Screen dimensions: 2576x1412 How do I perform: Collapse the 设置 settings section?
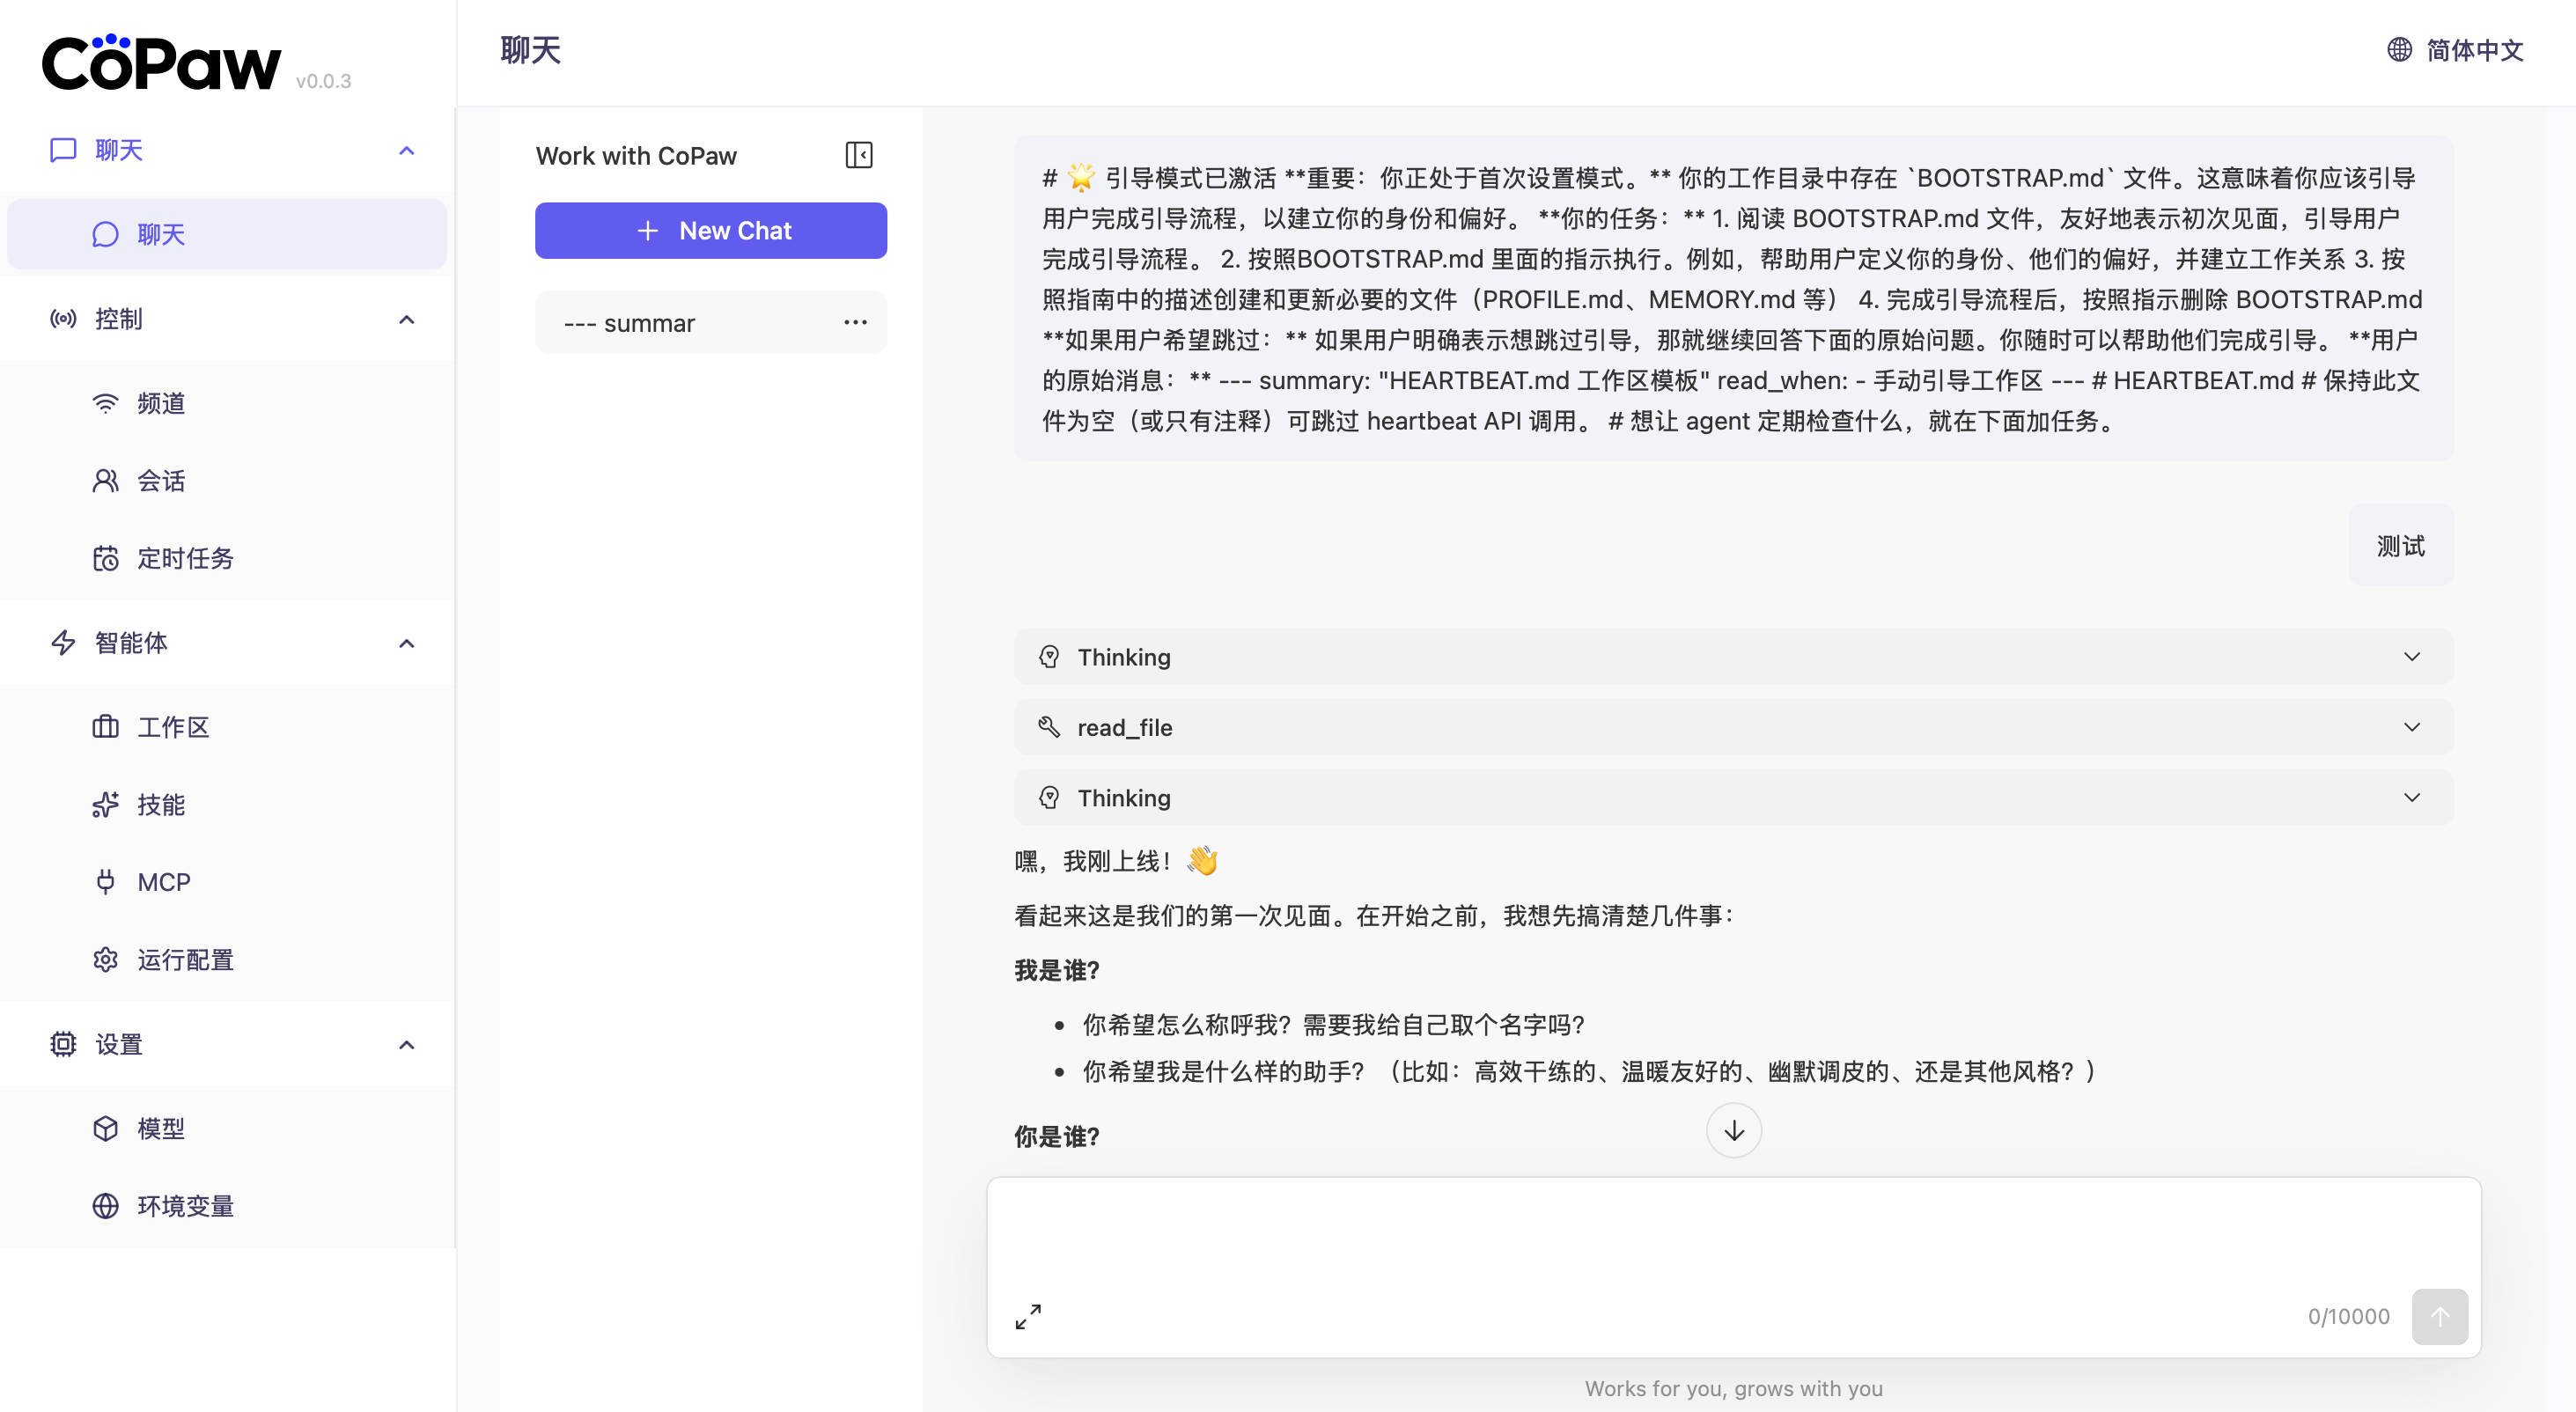click(406, 1043)
